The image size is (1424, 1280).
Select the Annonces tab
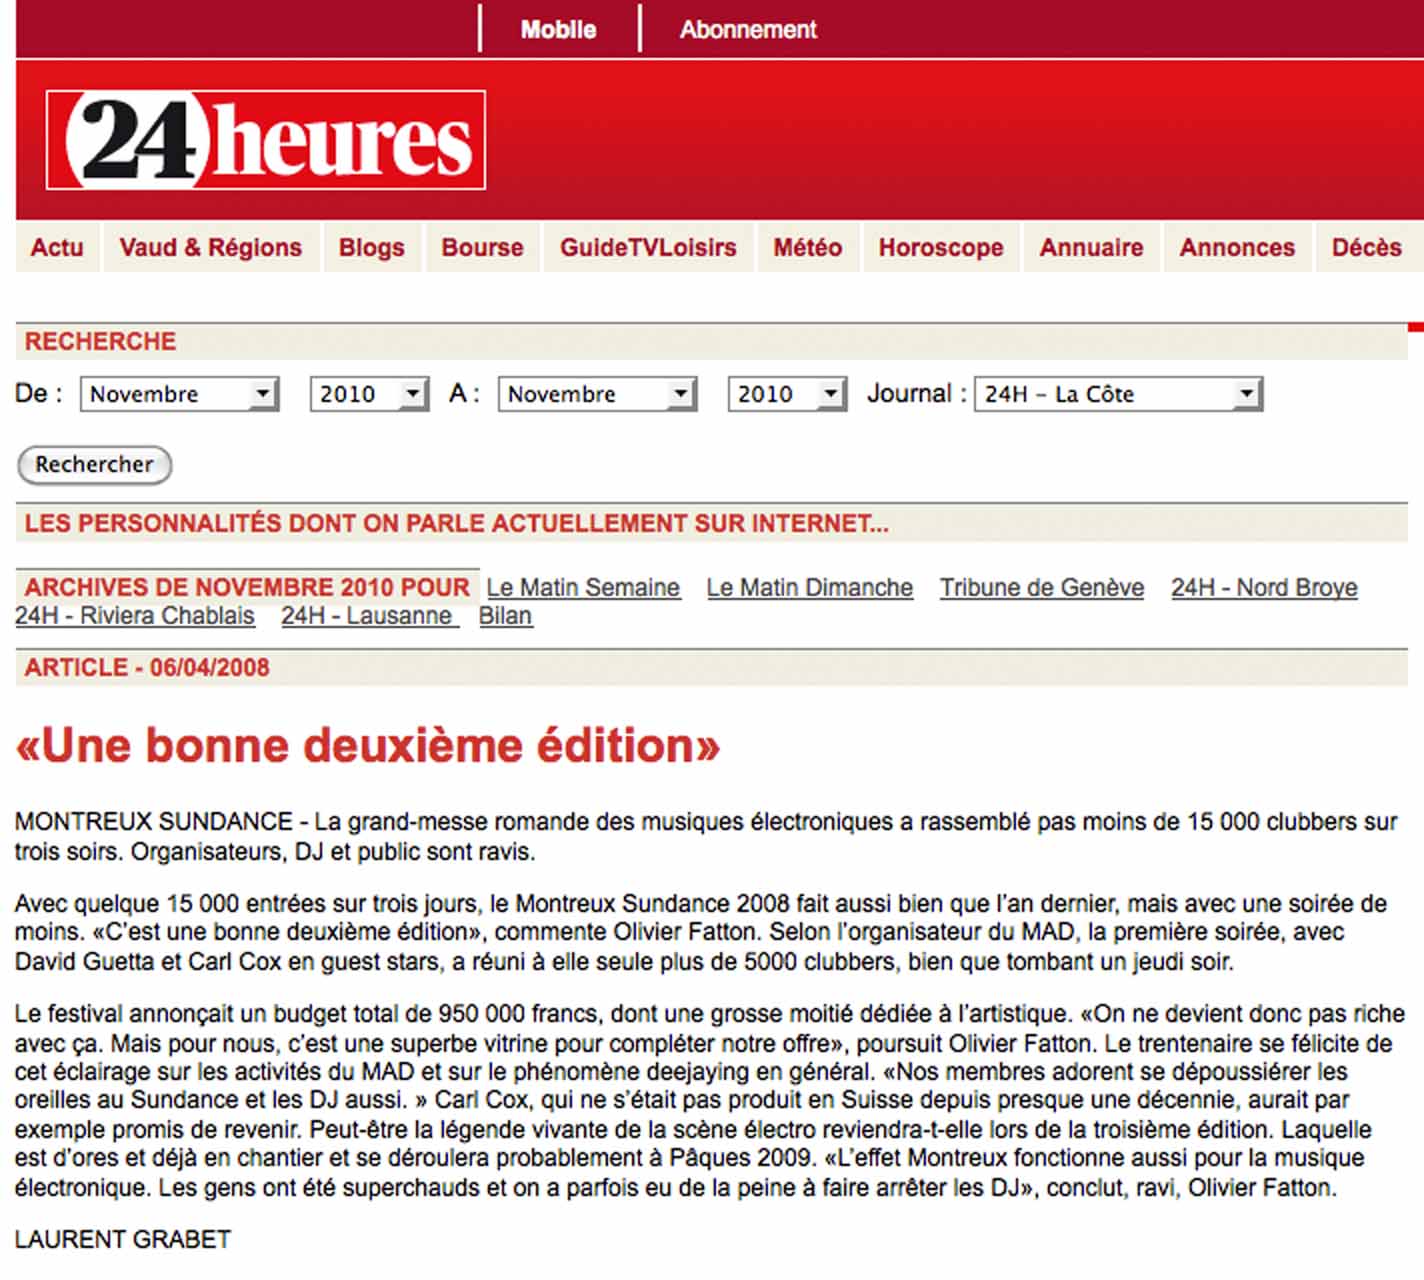1237,248
